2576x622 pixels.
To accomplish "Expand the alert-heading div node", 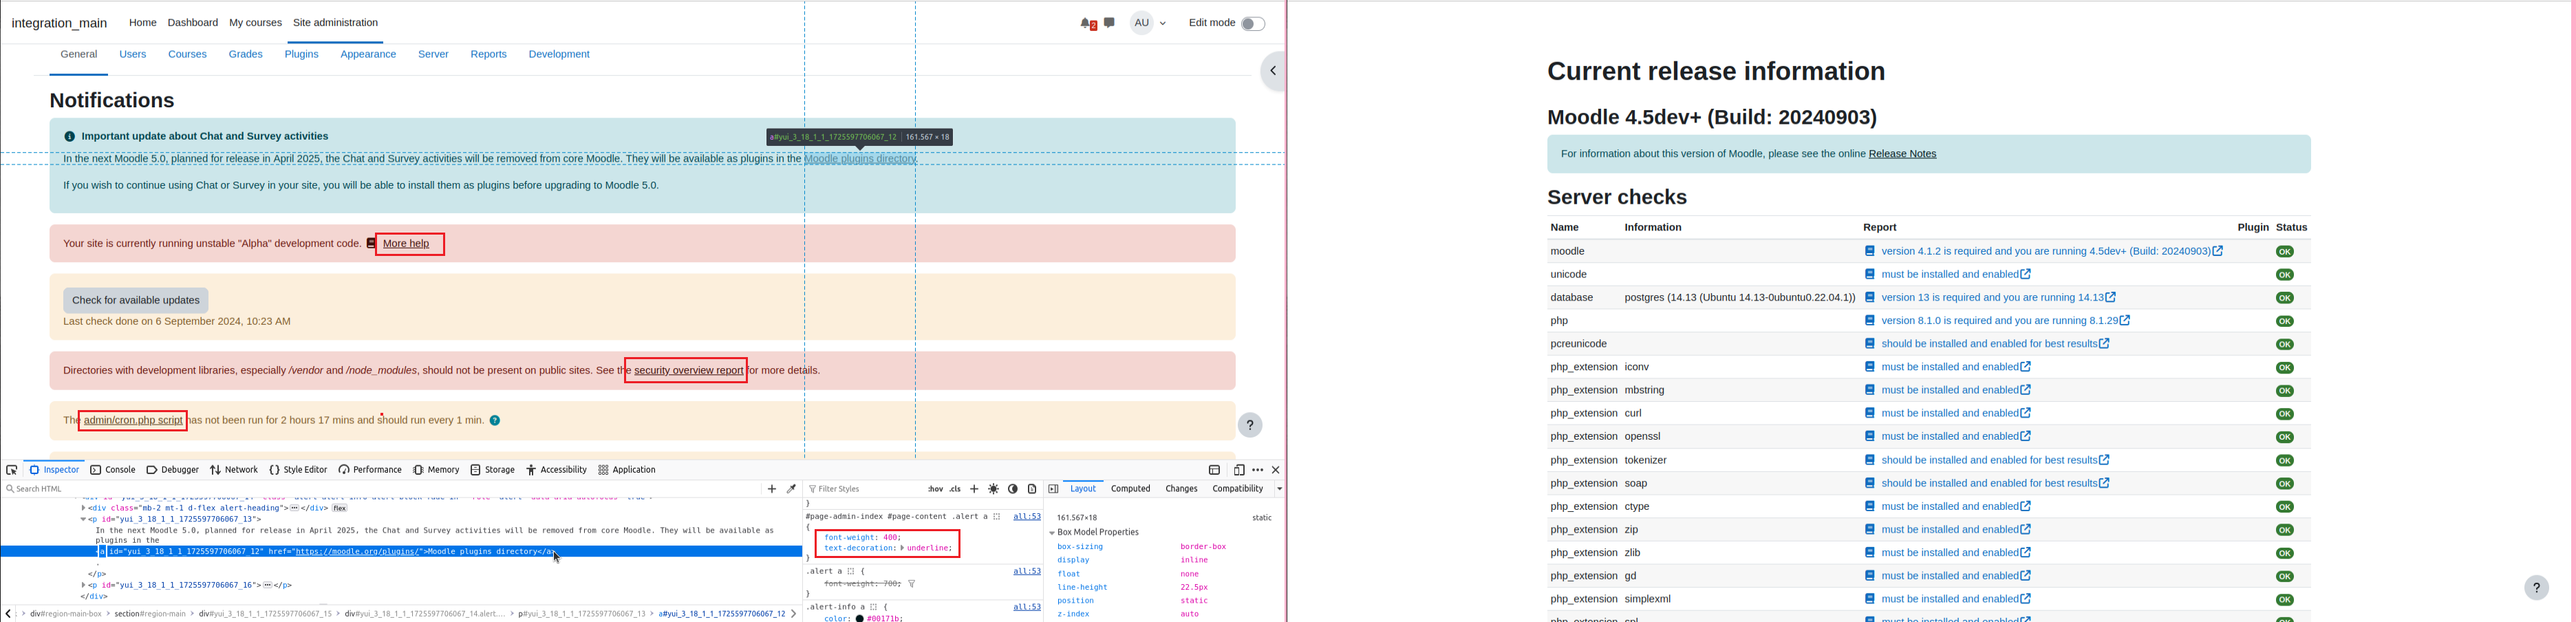I will 84,508.
